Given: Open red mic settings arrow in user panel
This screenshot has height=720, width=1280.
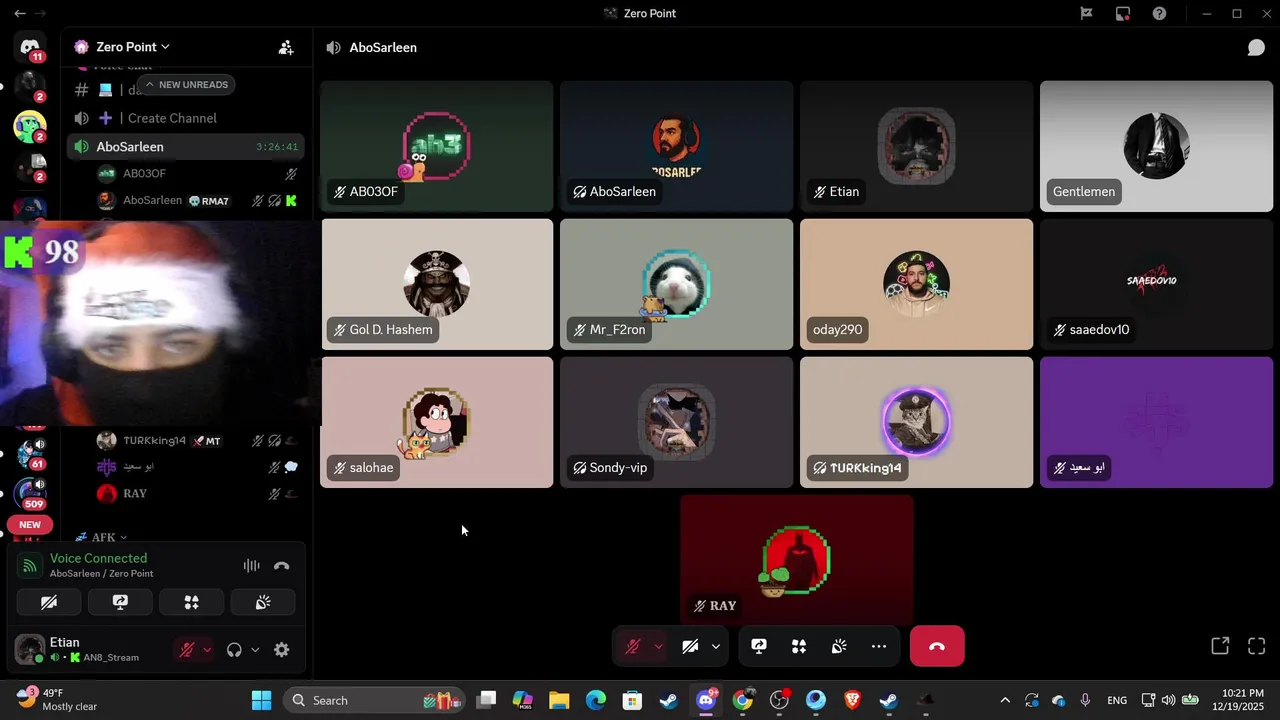Looking at the screenshot, I should pyautogui.click(x=207, y=650).
